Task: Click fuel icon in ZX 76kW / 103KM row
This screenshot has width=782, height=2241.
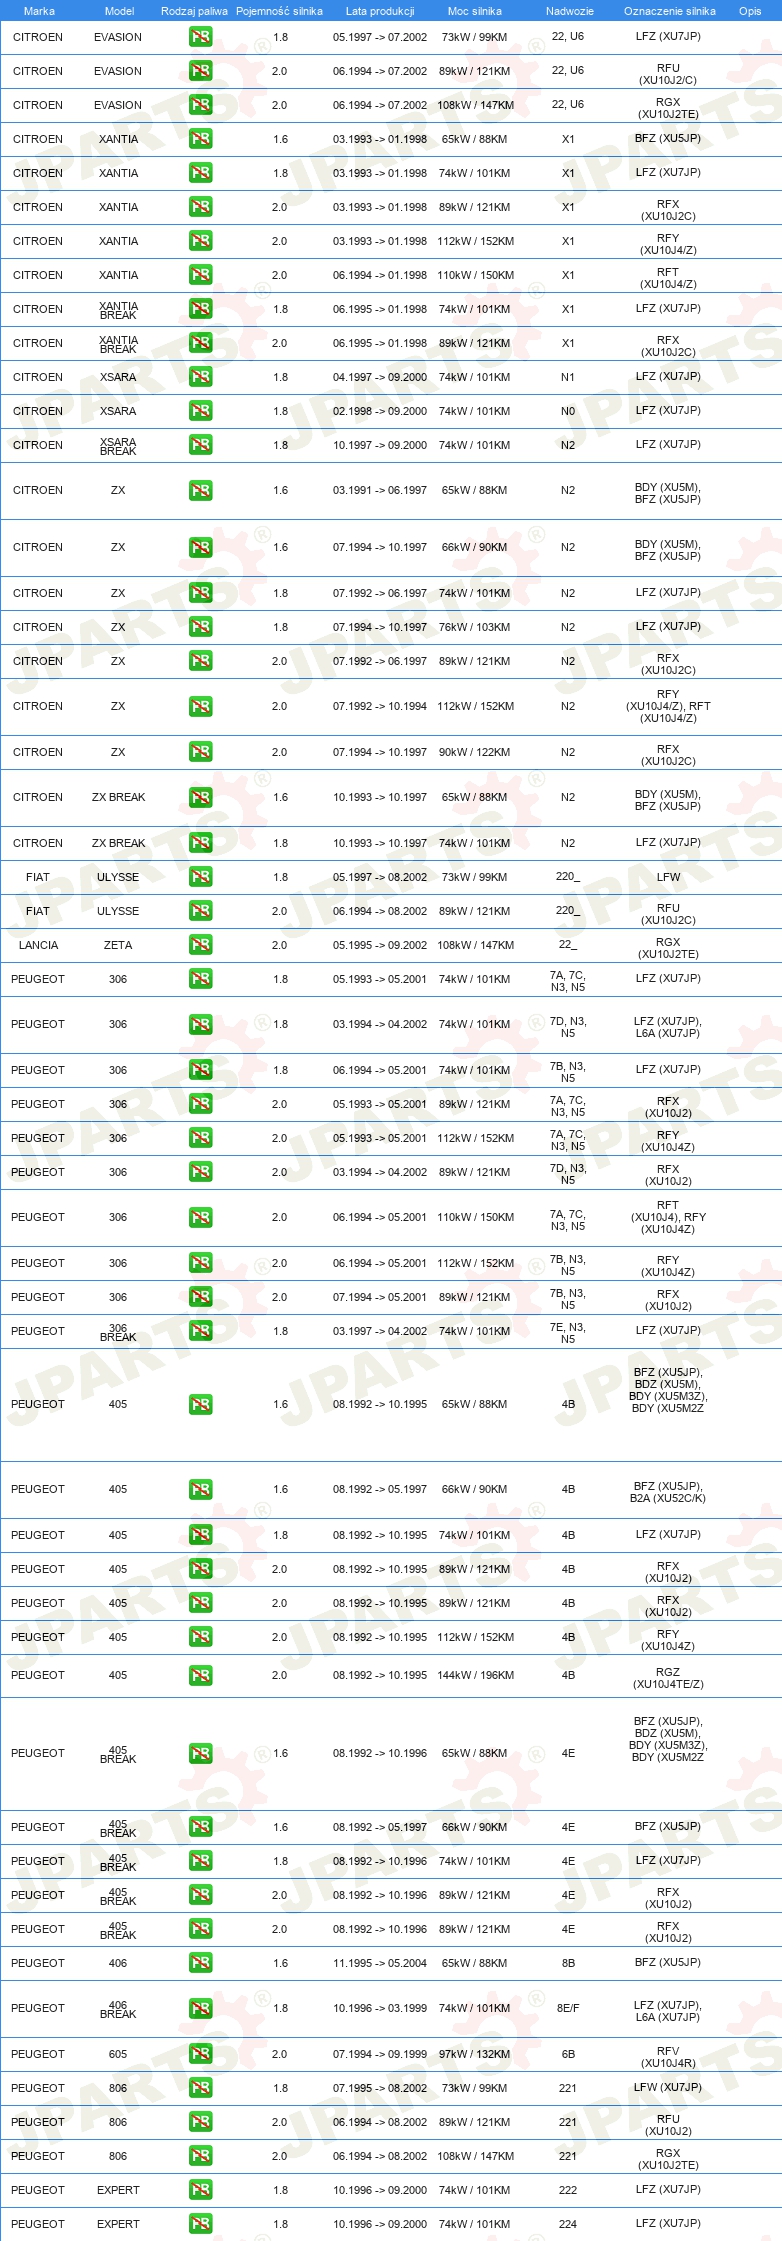Action: [200, 627]
